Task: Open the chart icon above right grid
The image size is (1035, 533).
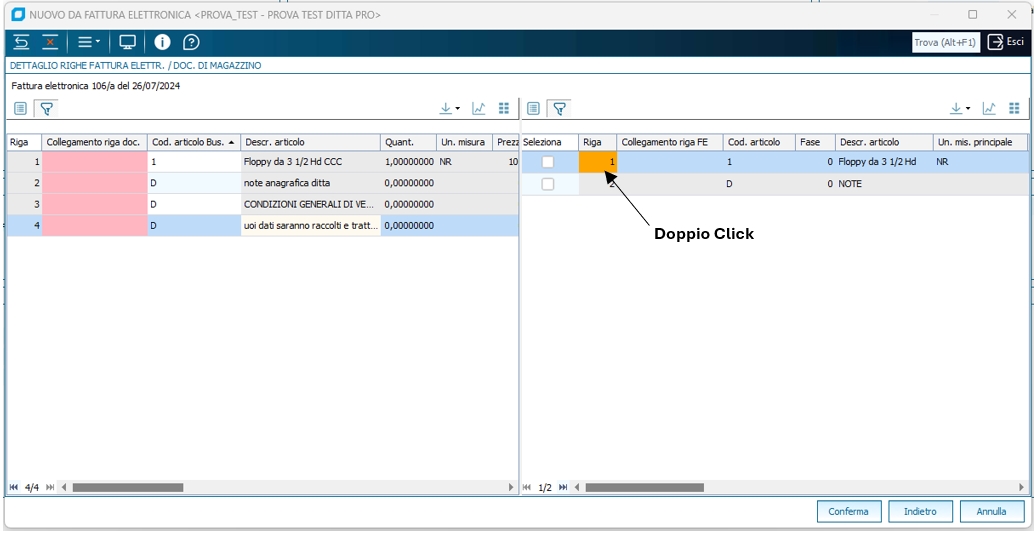Action: [989, 108]
